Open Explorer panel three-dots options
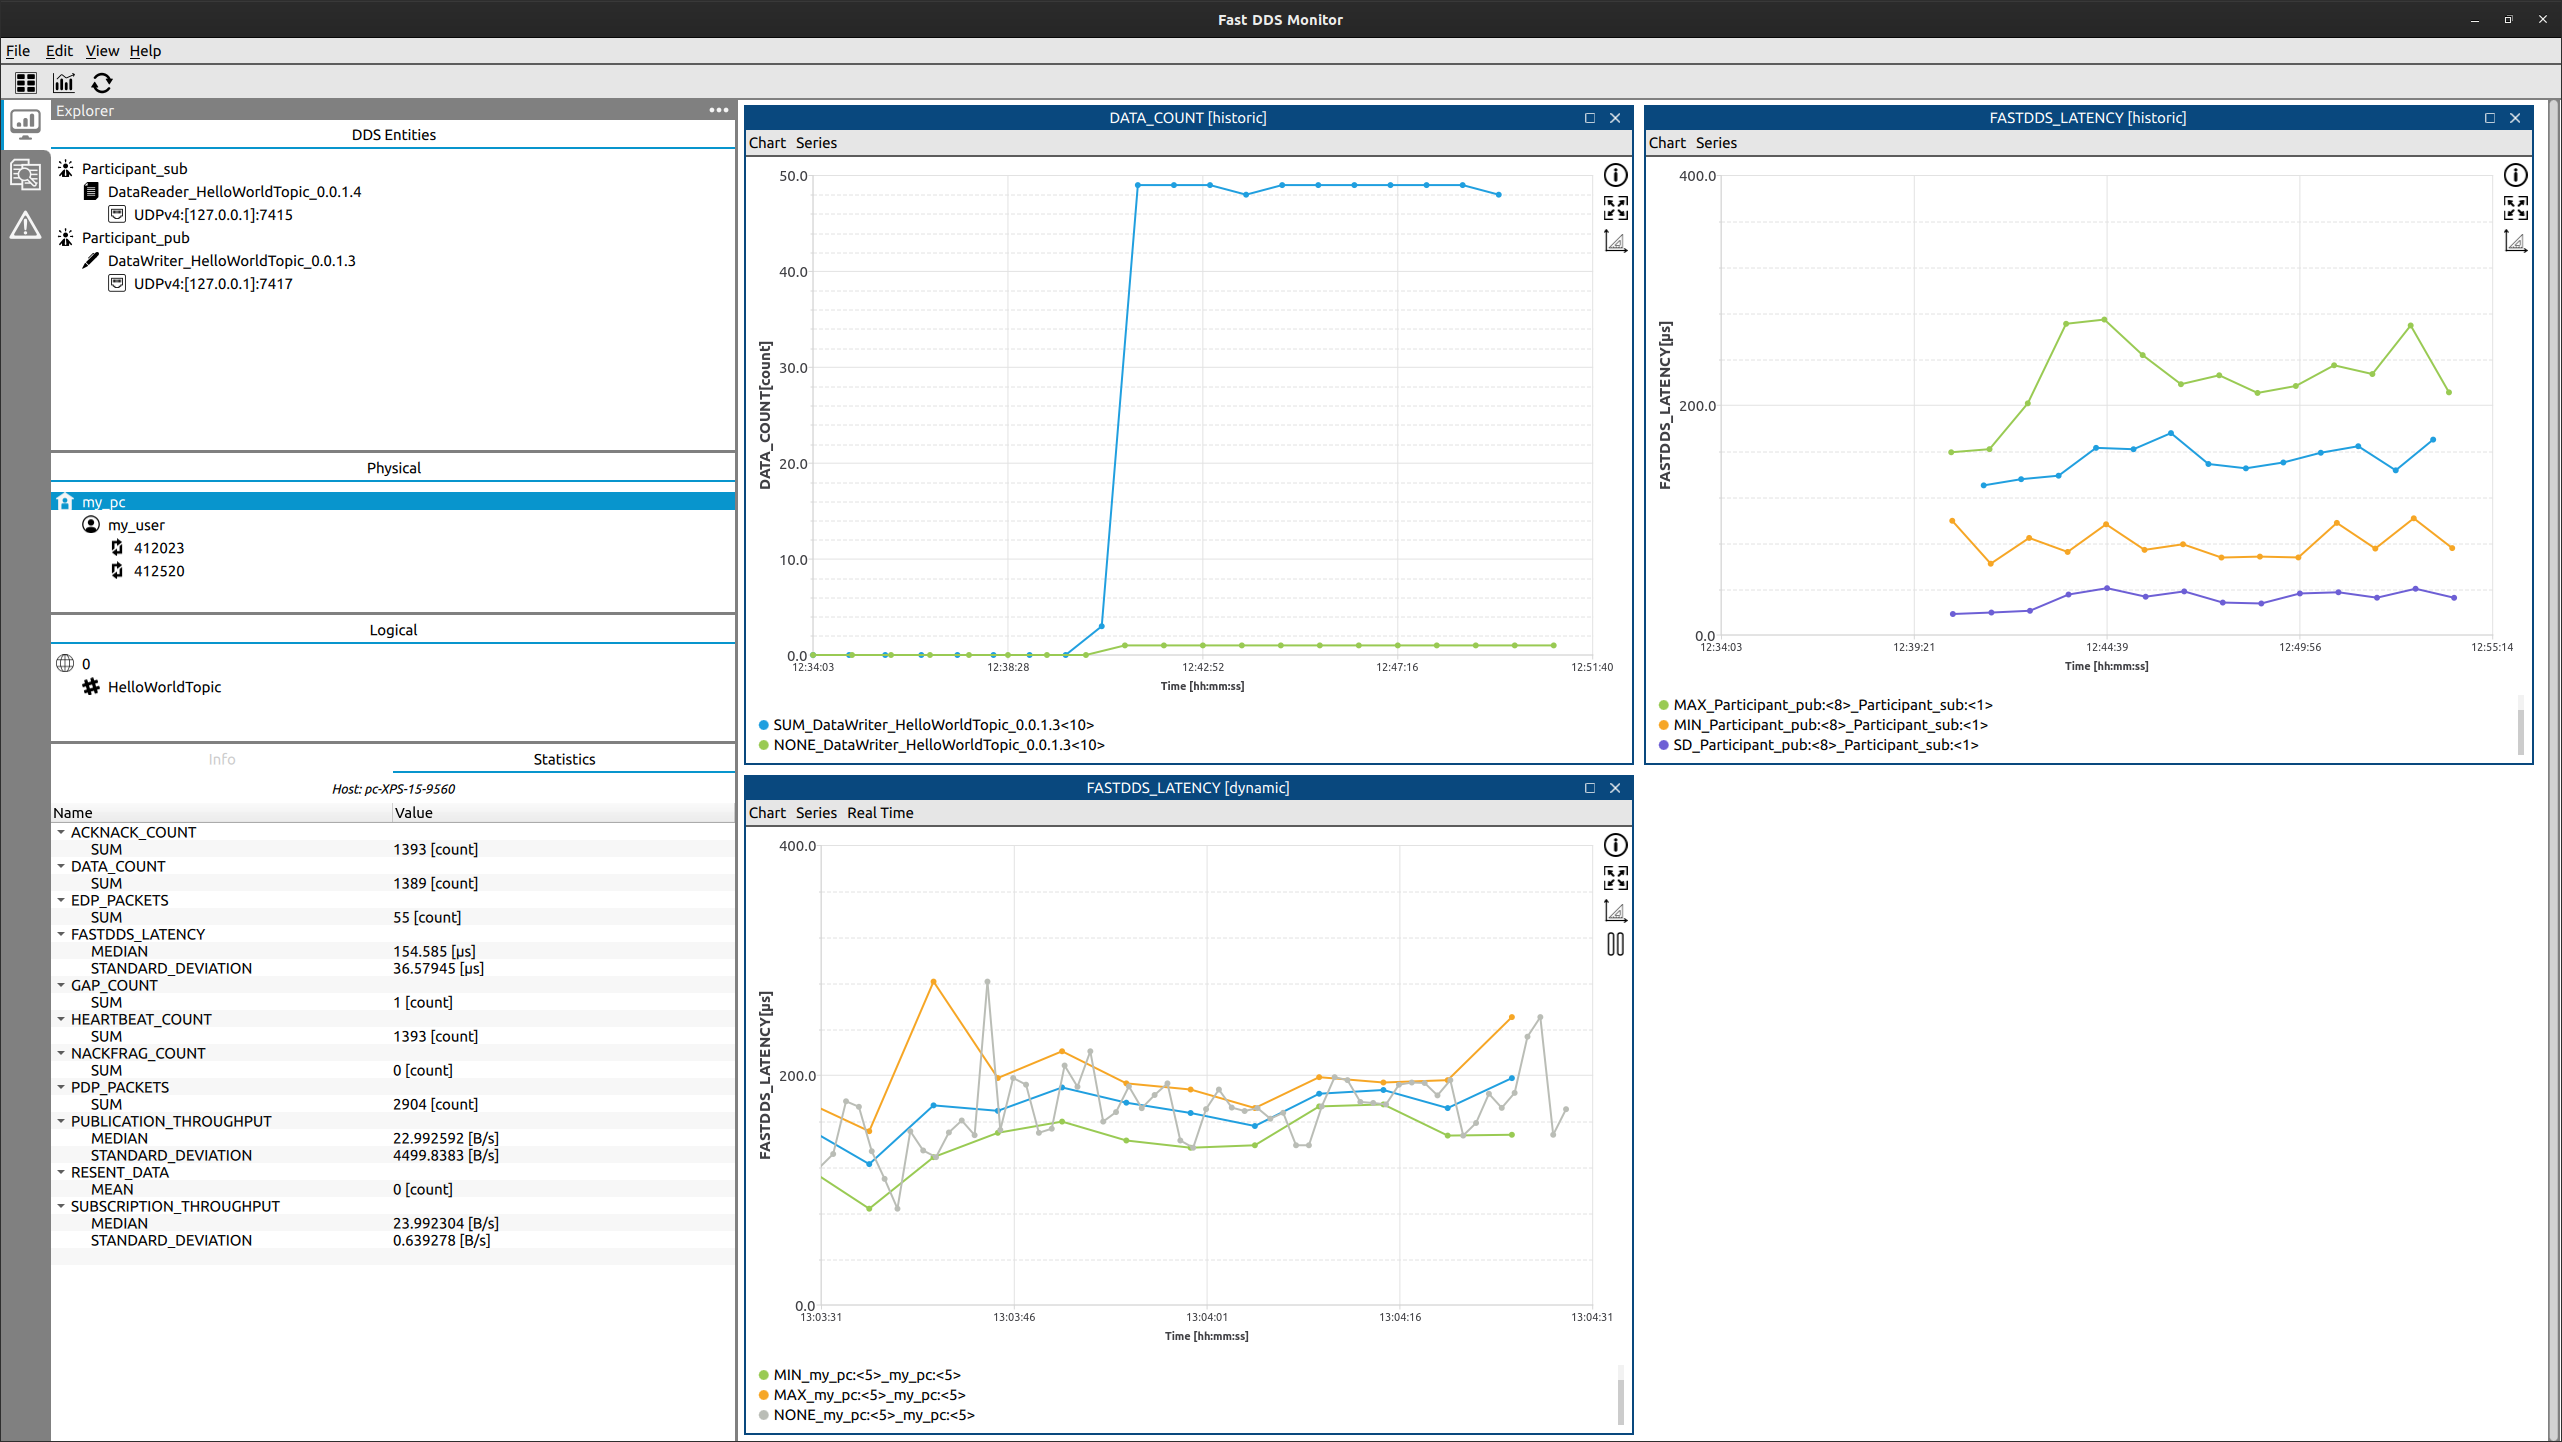 click(x=719, y=110)
